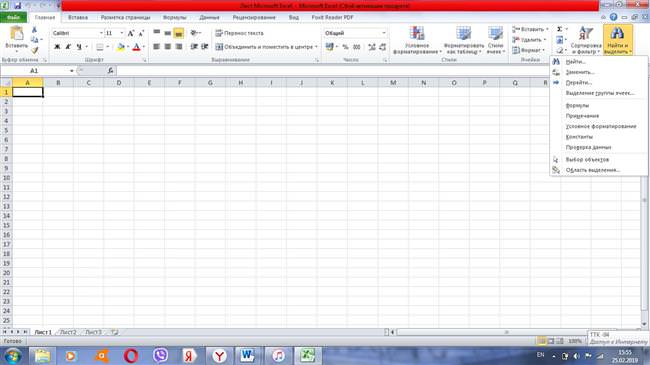Choose Заменить... from the Find menu
Image resolution: width=650 pixels, height=365 pixels.
point(580,72)
